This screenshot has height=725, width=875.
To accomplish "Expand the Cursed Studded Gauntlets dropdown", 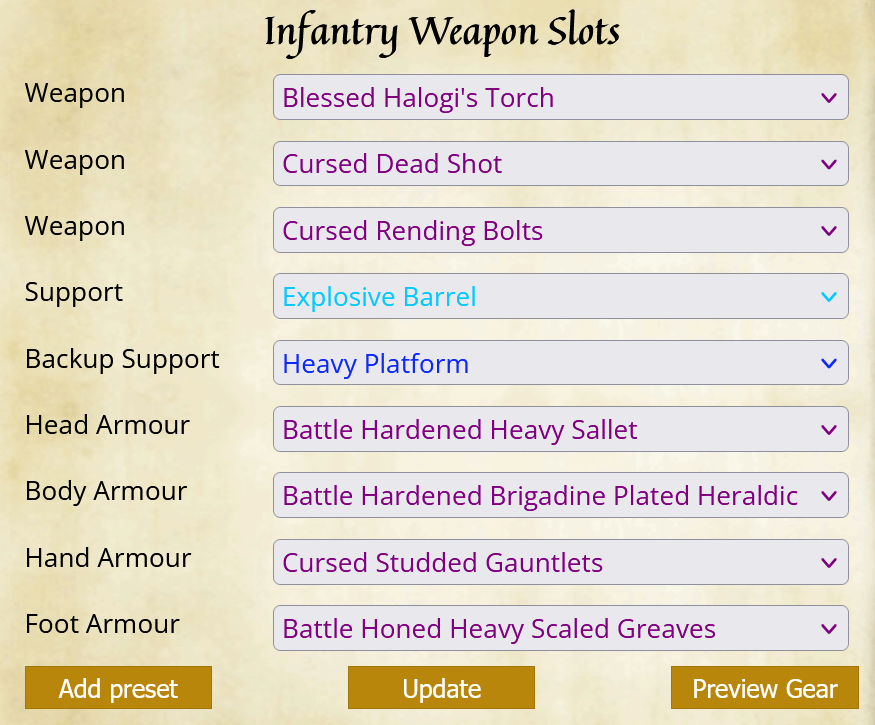I will [x=560, y=562].
